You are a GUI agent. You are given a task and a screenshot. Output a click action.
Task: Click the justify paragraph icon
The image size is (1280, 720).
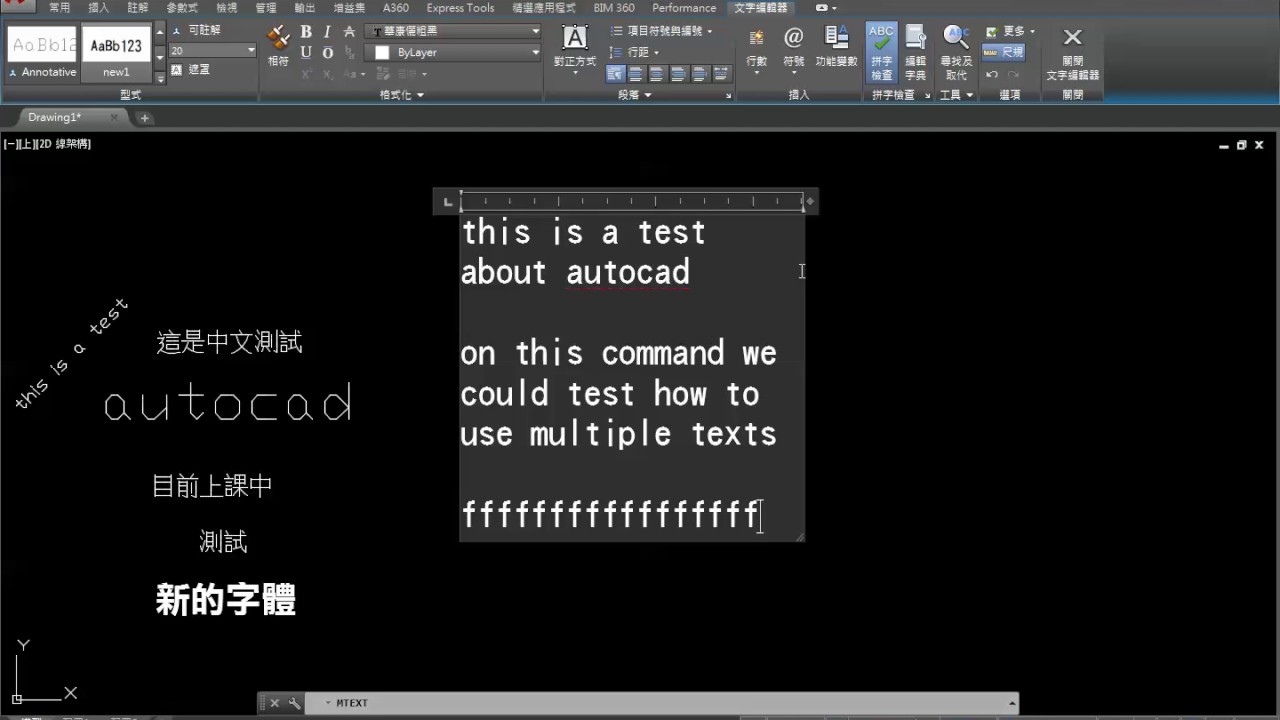tap(700, 74)
